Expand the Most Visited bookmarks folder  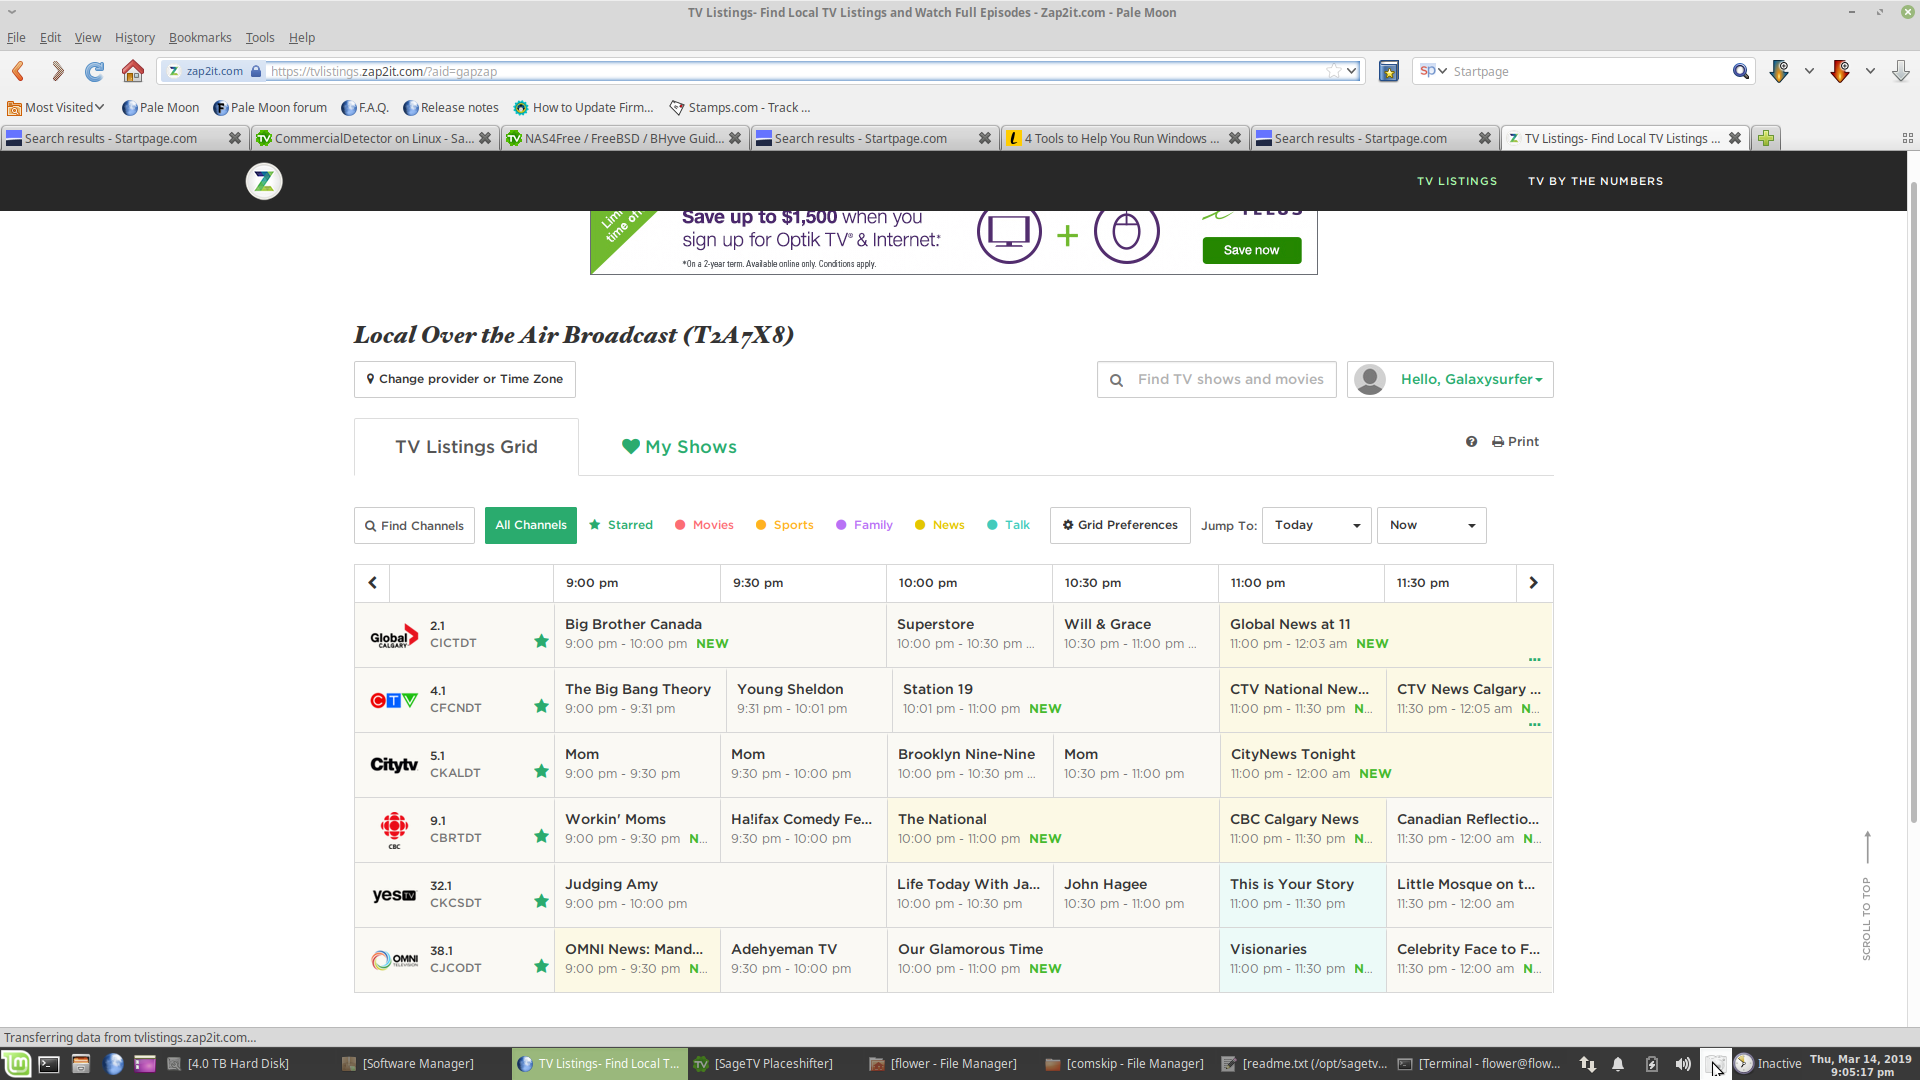(x=56, y=107)
